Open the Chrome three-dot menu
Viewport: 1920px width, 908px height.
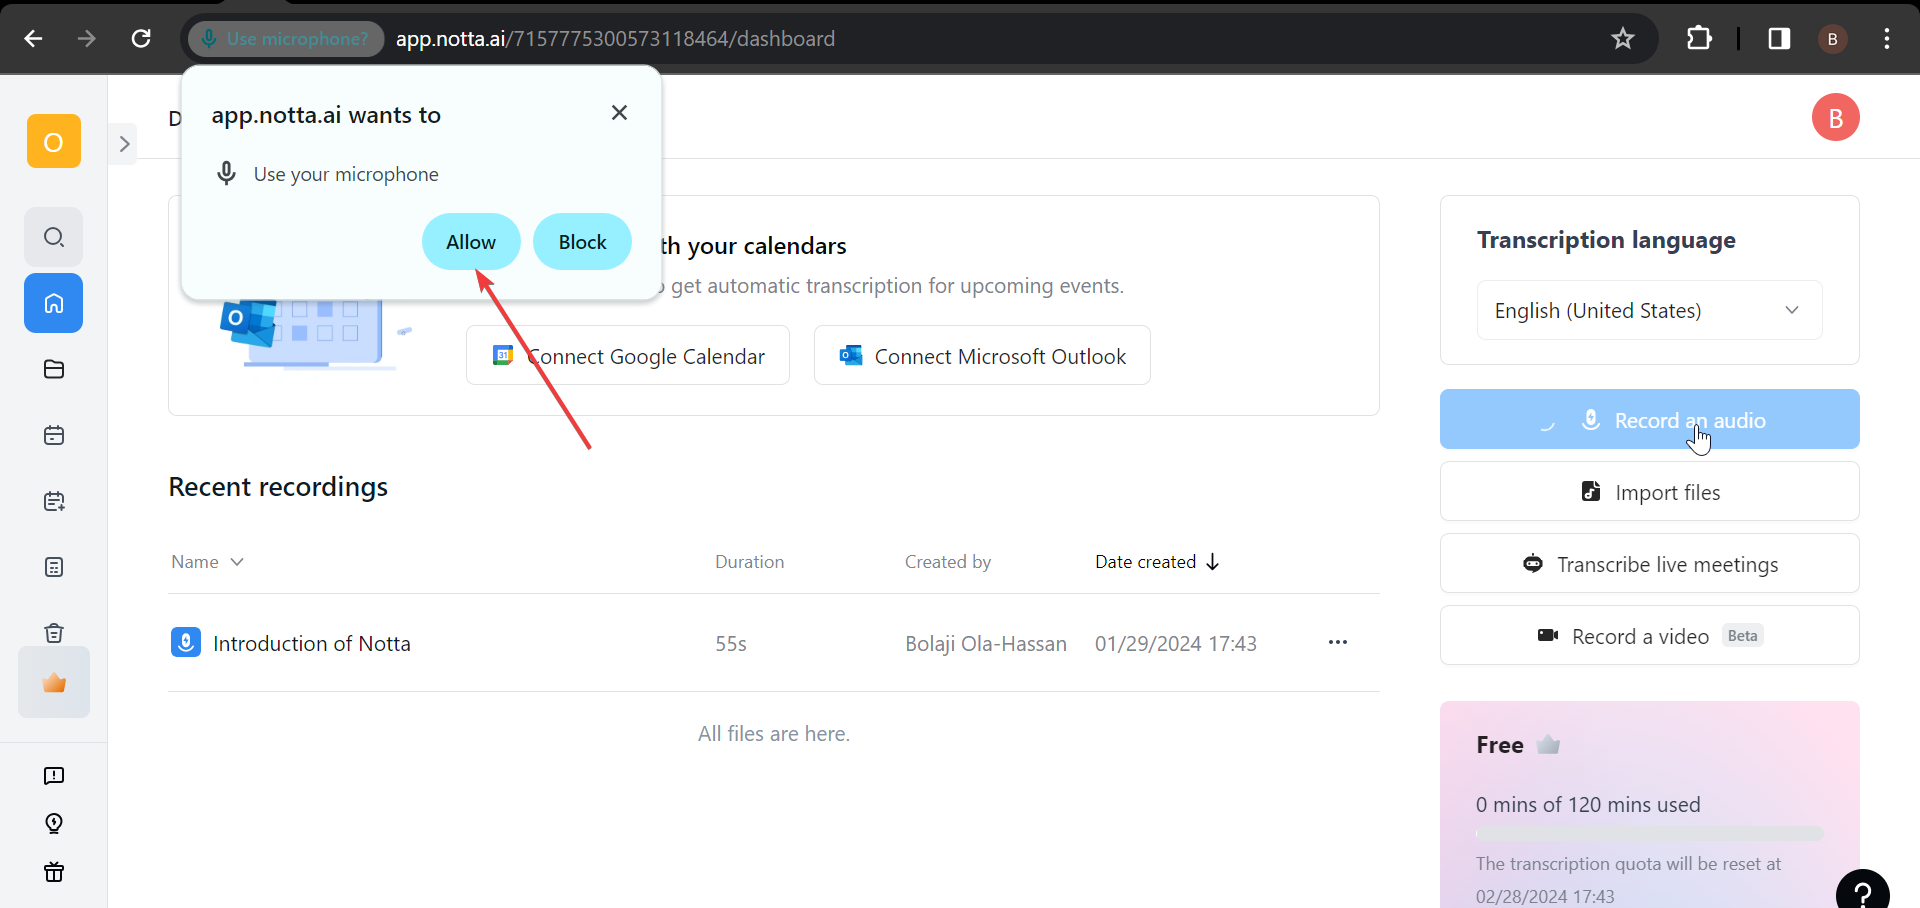(x=1887, y=38)
